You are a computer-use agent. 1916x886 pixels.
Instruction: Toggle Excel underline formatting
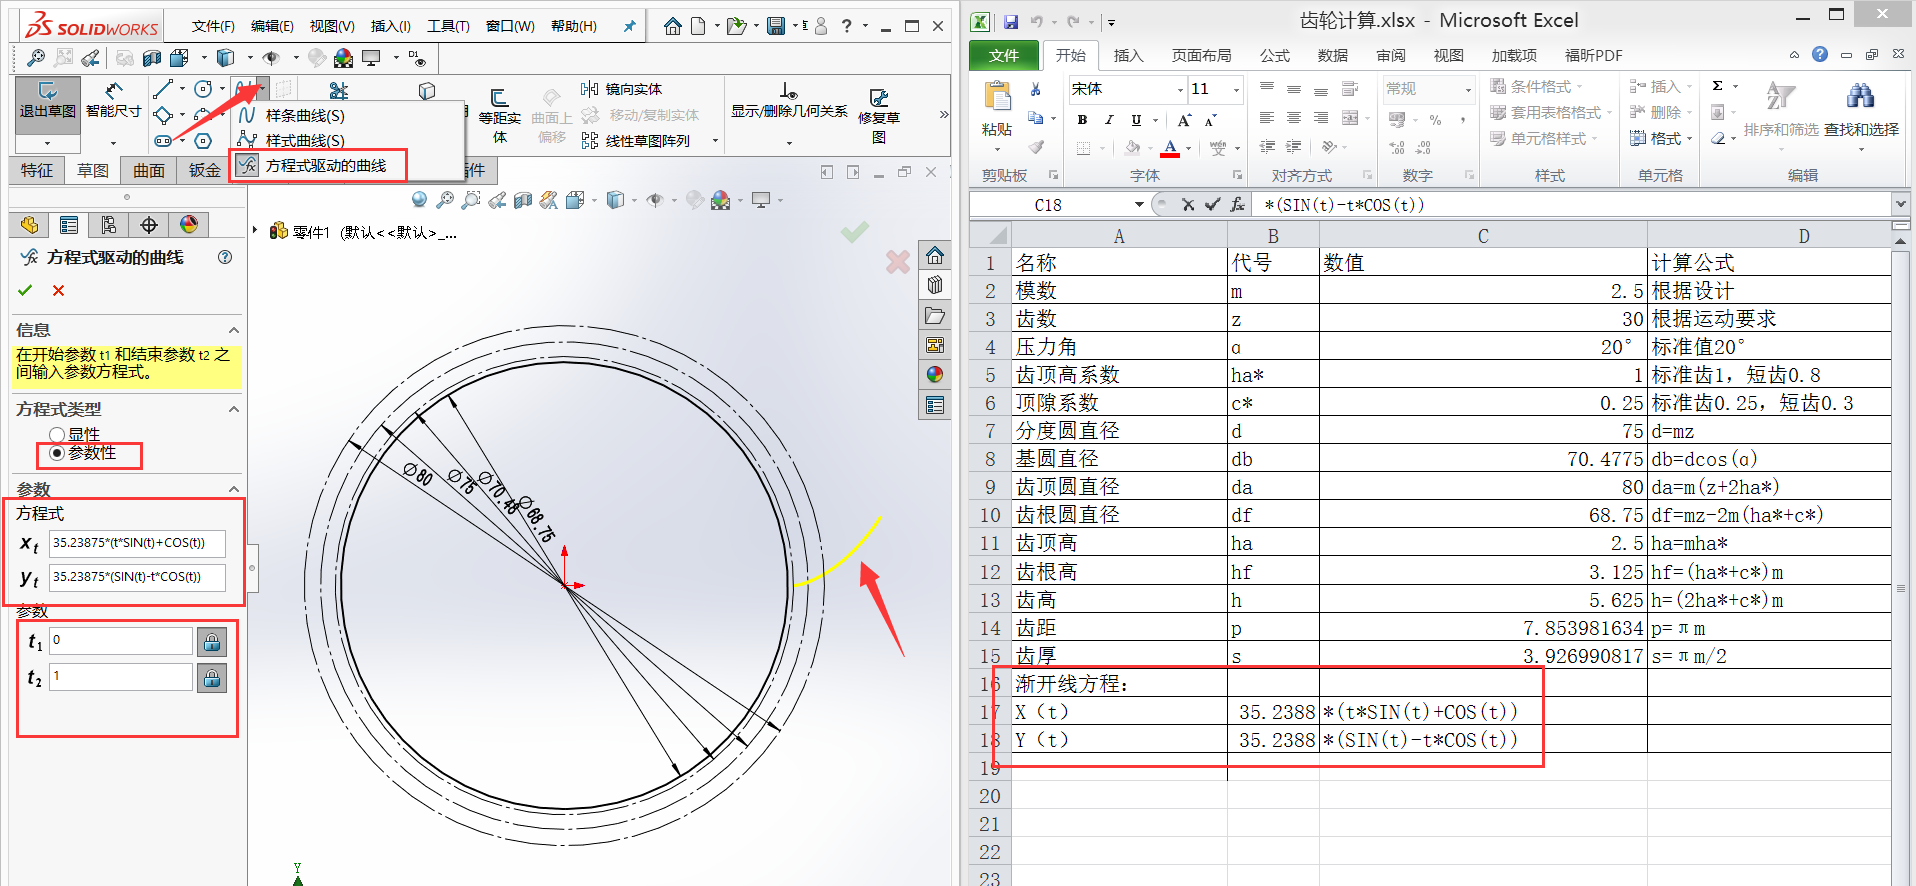1136,120
